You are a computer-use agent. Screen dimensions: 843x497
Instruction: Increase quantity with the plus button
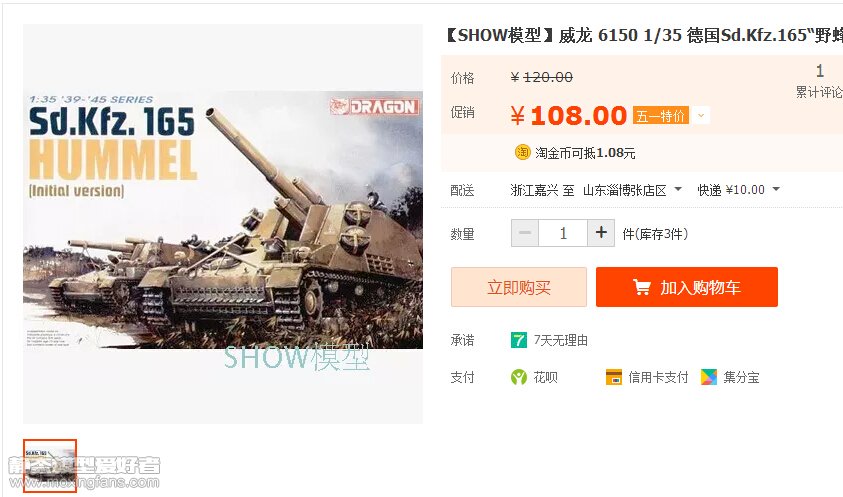click(601, 233)
